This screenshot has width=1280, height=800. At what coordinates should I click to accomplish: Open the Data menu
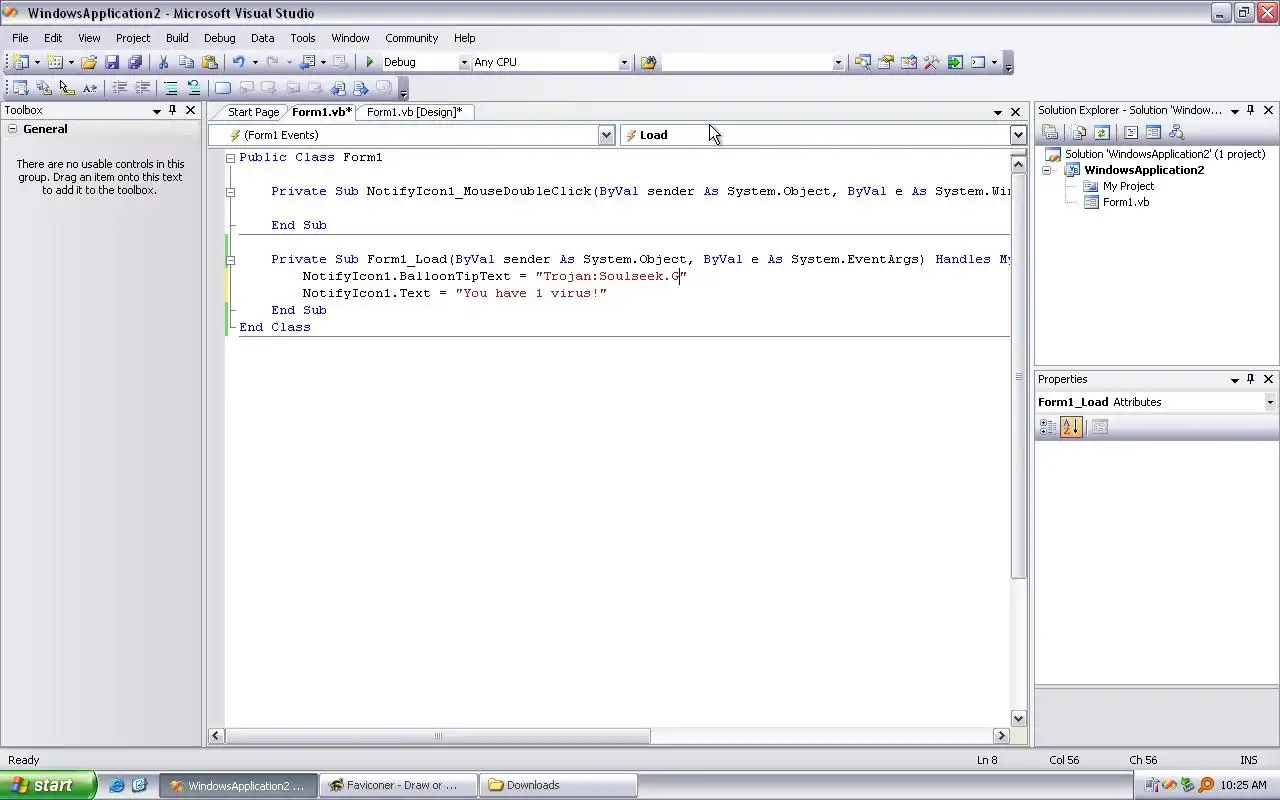point(262,38)
